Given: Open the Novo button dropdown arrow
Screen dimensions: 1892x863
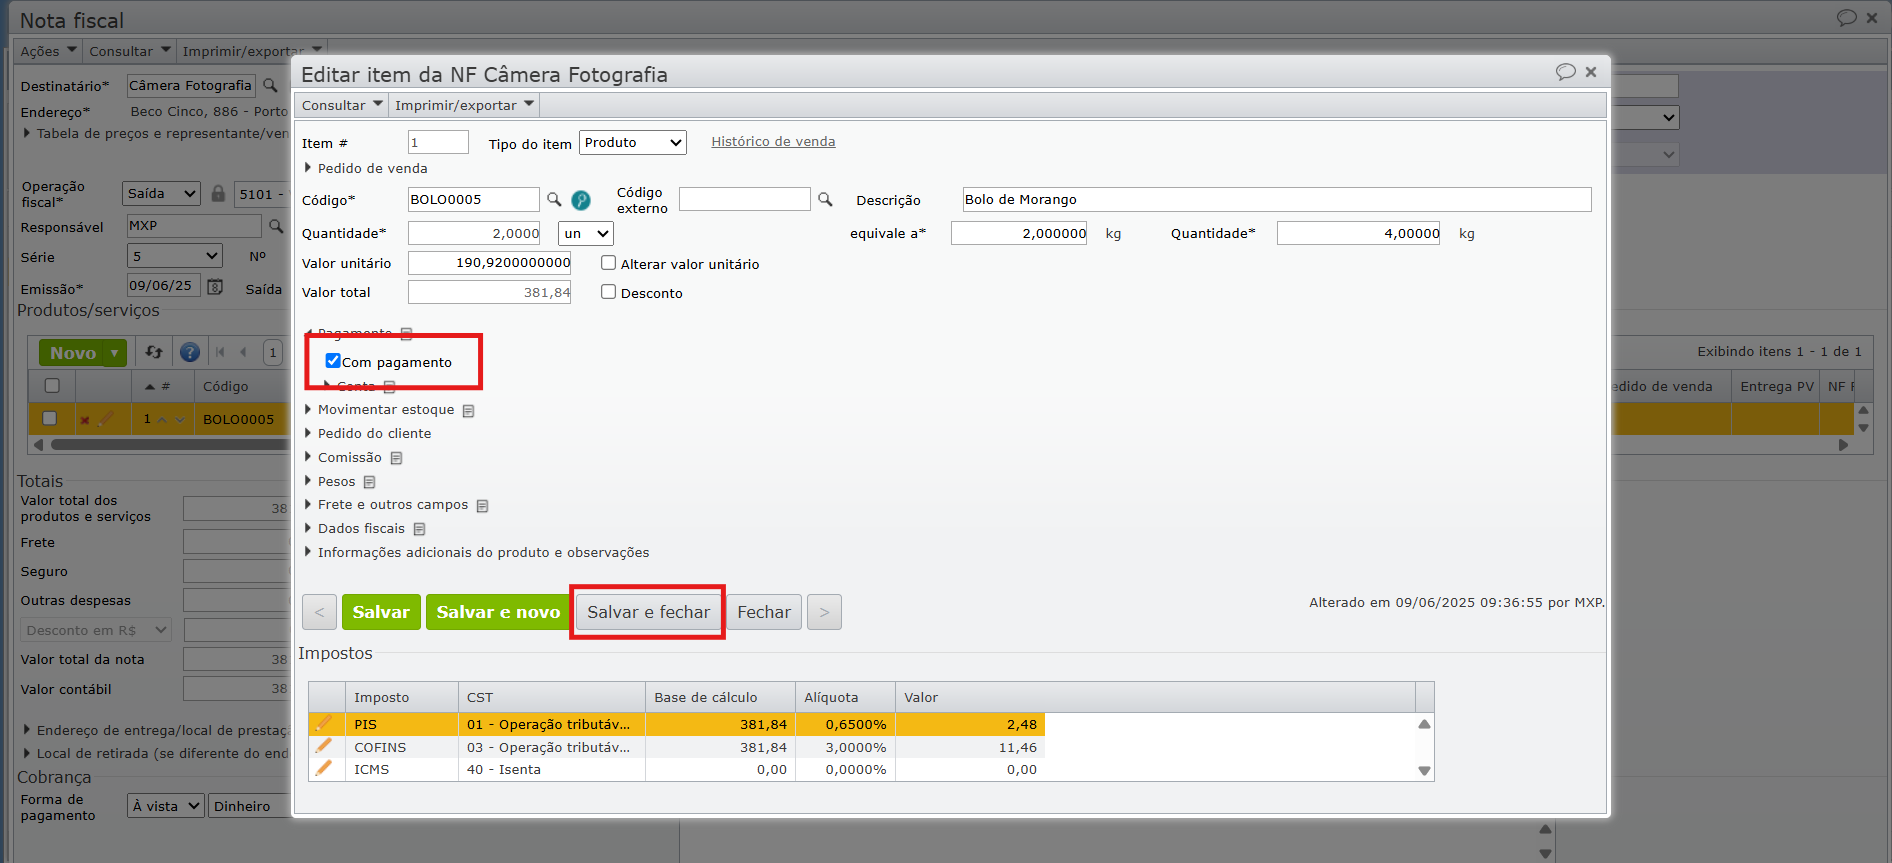Looking at the screenshot, I should point(115,353).
